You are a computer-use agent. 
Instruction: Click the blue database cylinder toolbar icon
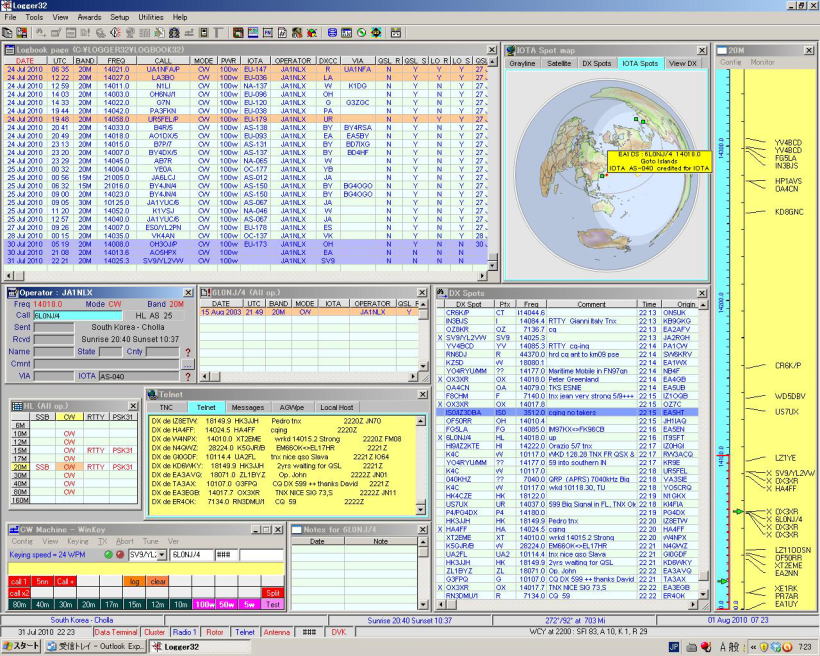click(x=332, y=33)
